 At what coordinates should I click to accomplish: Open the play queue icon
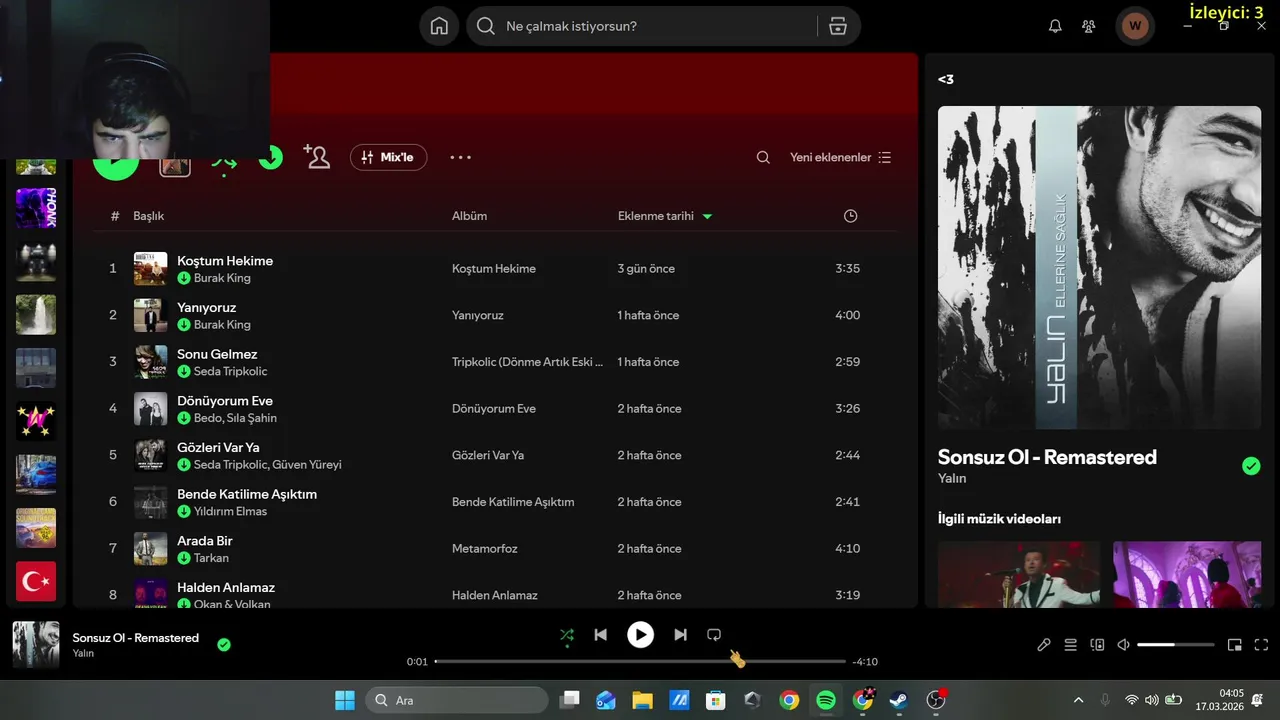(x=1070, y=645)
